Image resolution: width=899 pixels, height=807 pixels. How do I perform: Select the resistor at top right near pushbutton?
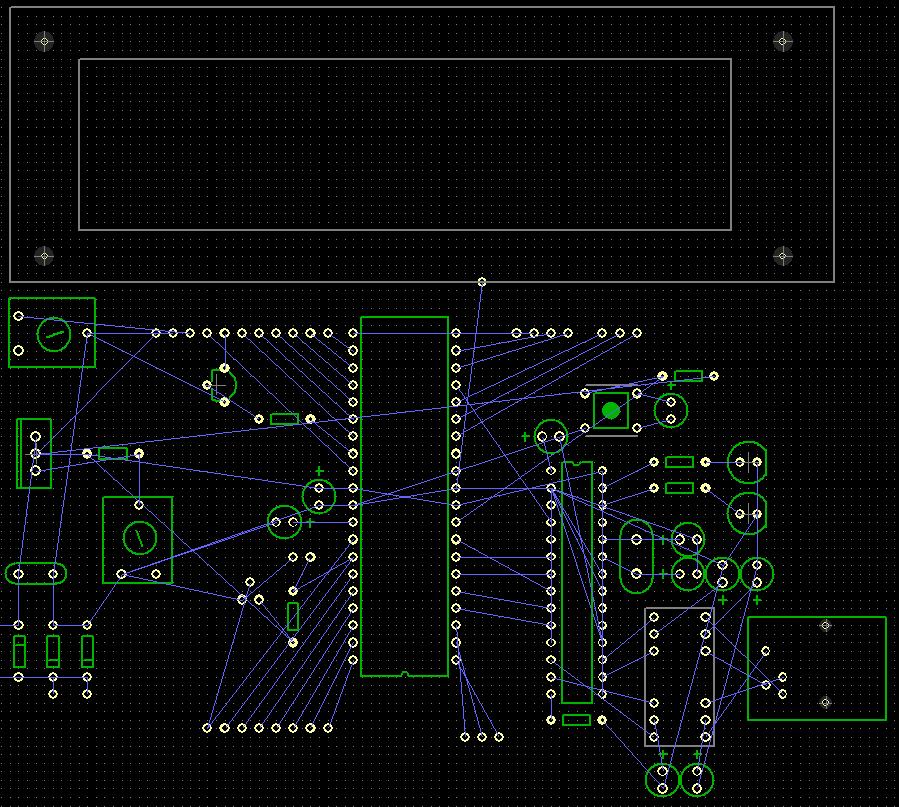click(688, 376)
